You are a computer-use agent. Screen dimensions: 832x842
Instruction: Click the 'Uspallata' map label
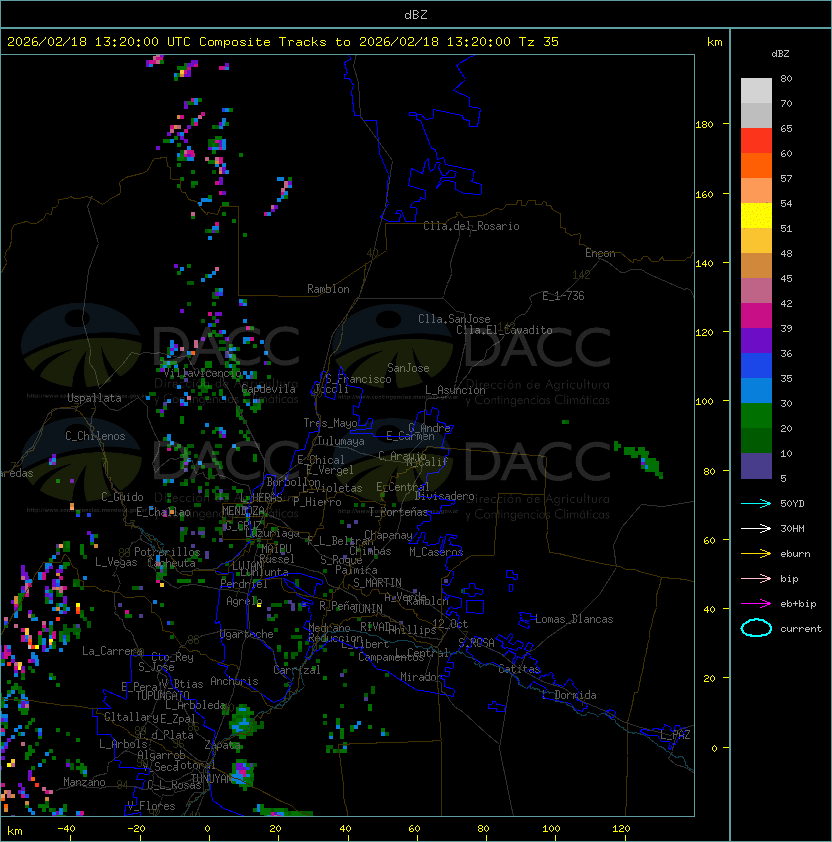94,398
